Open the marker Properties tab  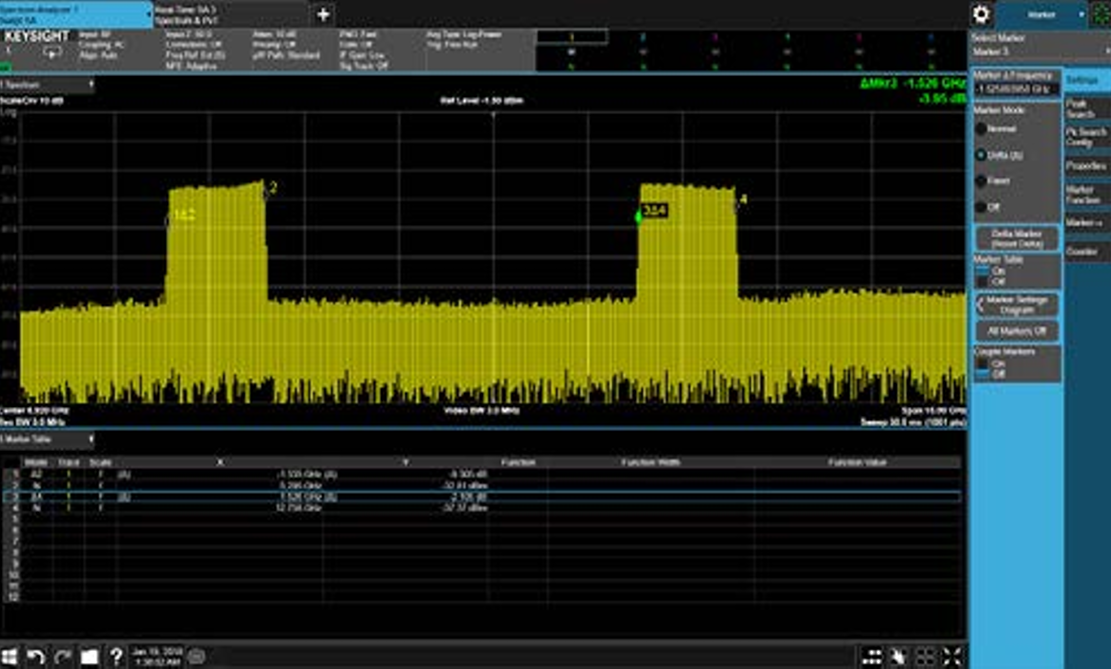tap(1087, 166)
